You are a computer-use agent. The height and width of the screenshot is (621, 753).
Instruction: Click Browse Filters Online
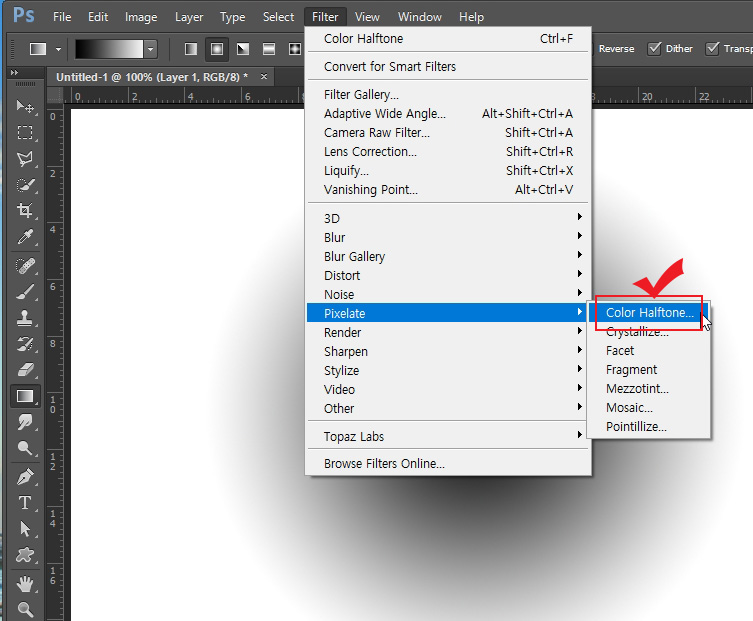449,463
